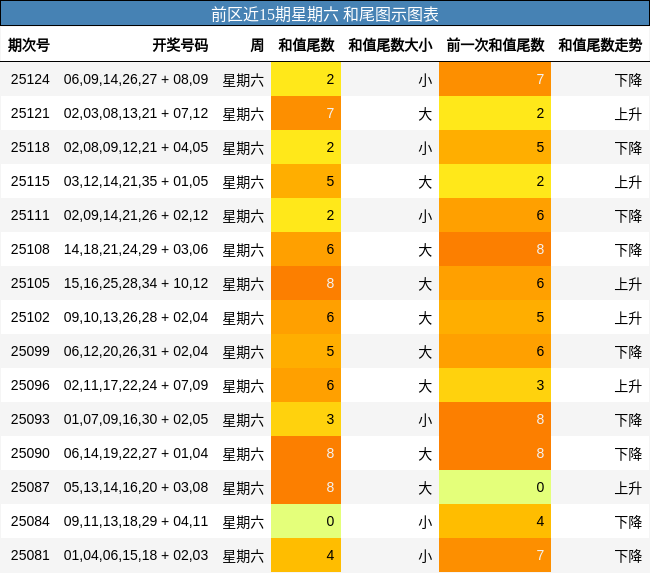
Task: Click issue number 25111
Action: (x=30, y=215)
